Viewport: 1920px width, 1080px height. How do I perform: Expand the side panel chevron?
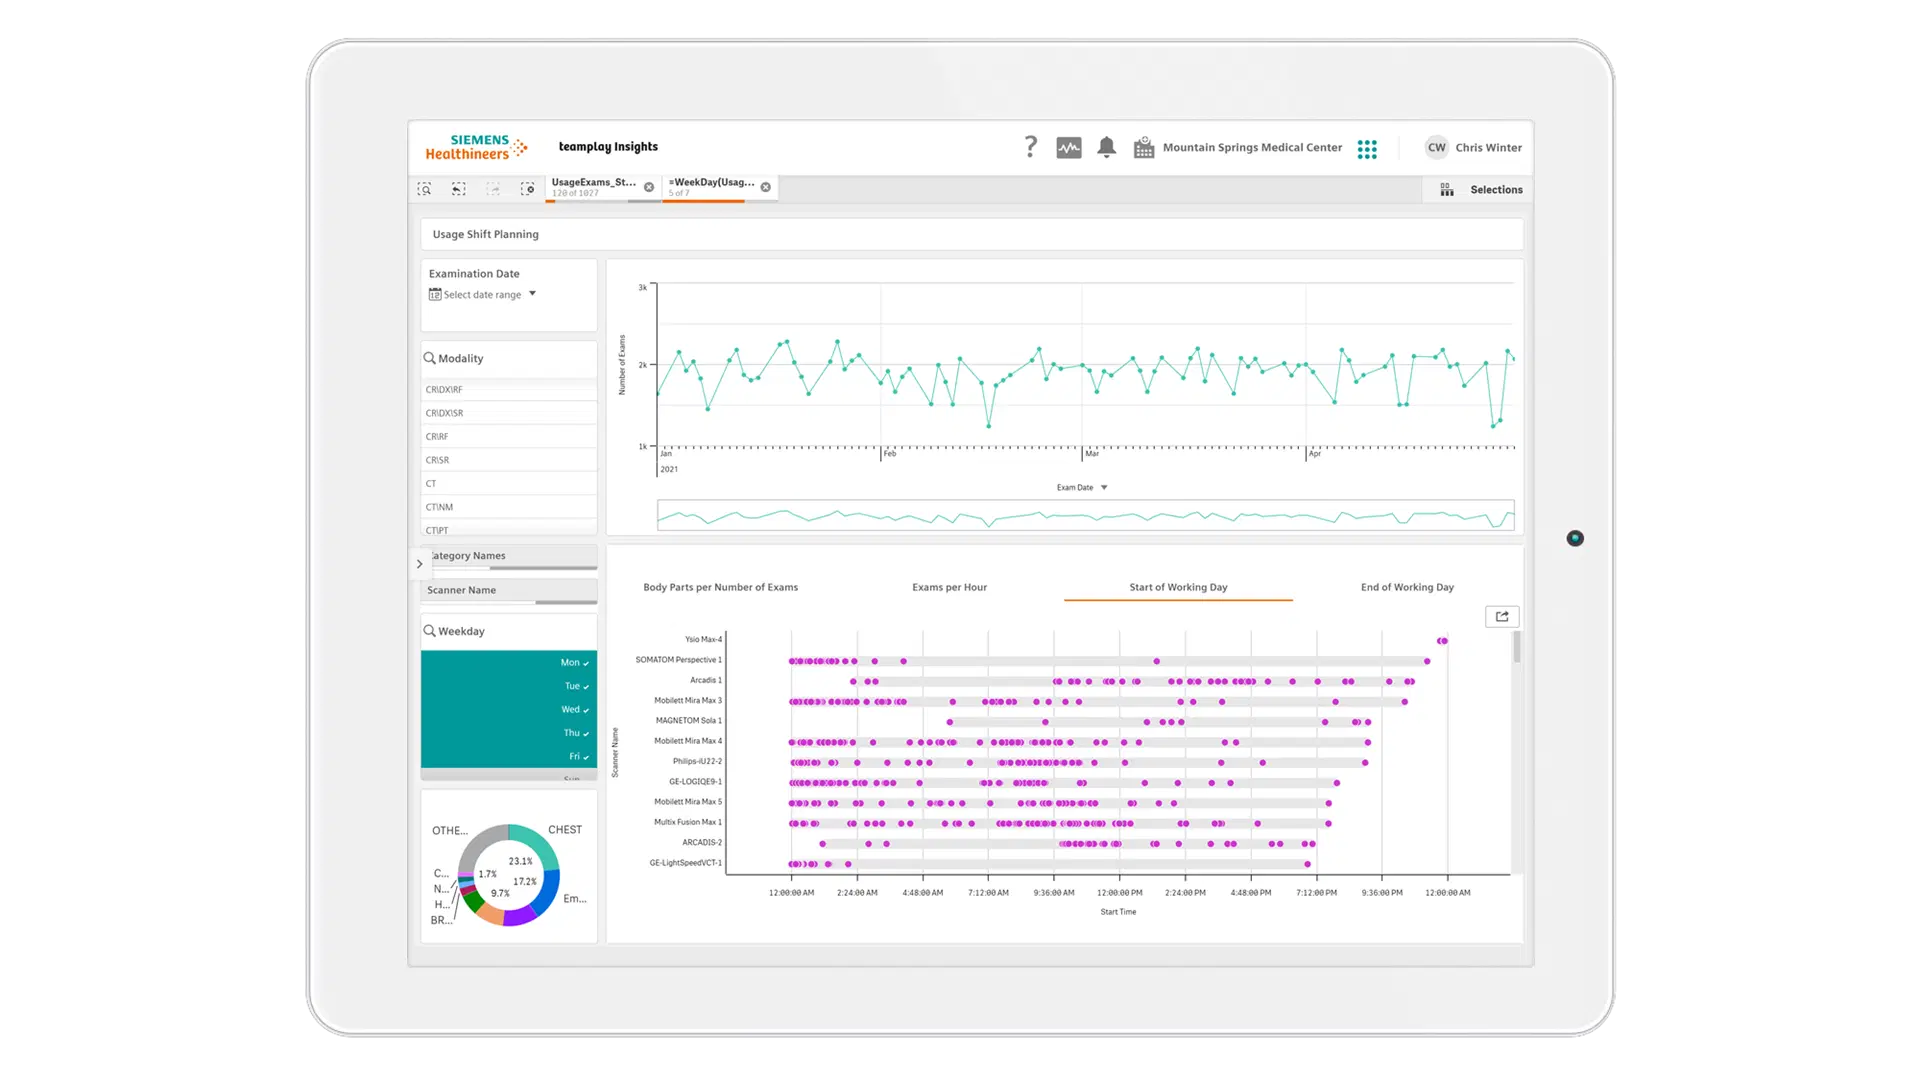(420, 564)
